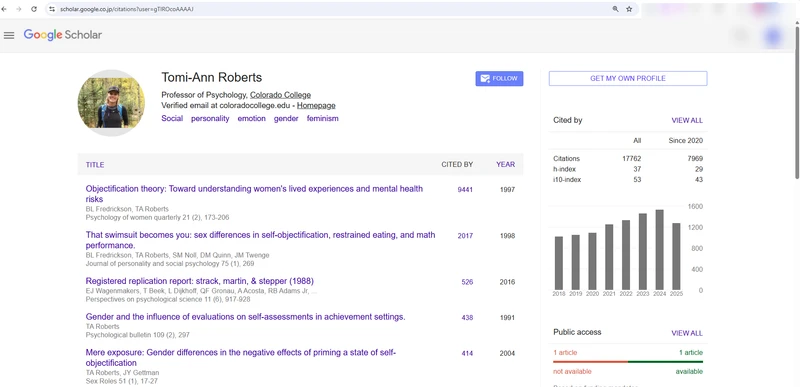View the 438 citations count
This screenshot has height=387, width=800.
pyautogui.click(x=467, y=318)
